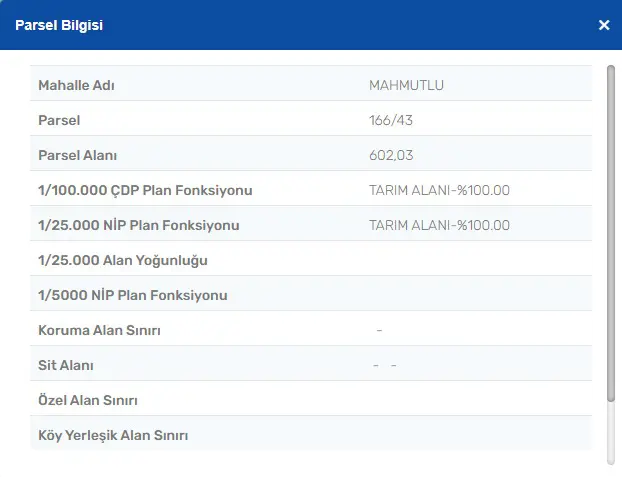Click the Koruma Alan Sınırı label
This screenshot has width=622, height=477.
tap(99, 330)
